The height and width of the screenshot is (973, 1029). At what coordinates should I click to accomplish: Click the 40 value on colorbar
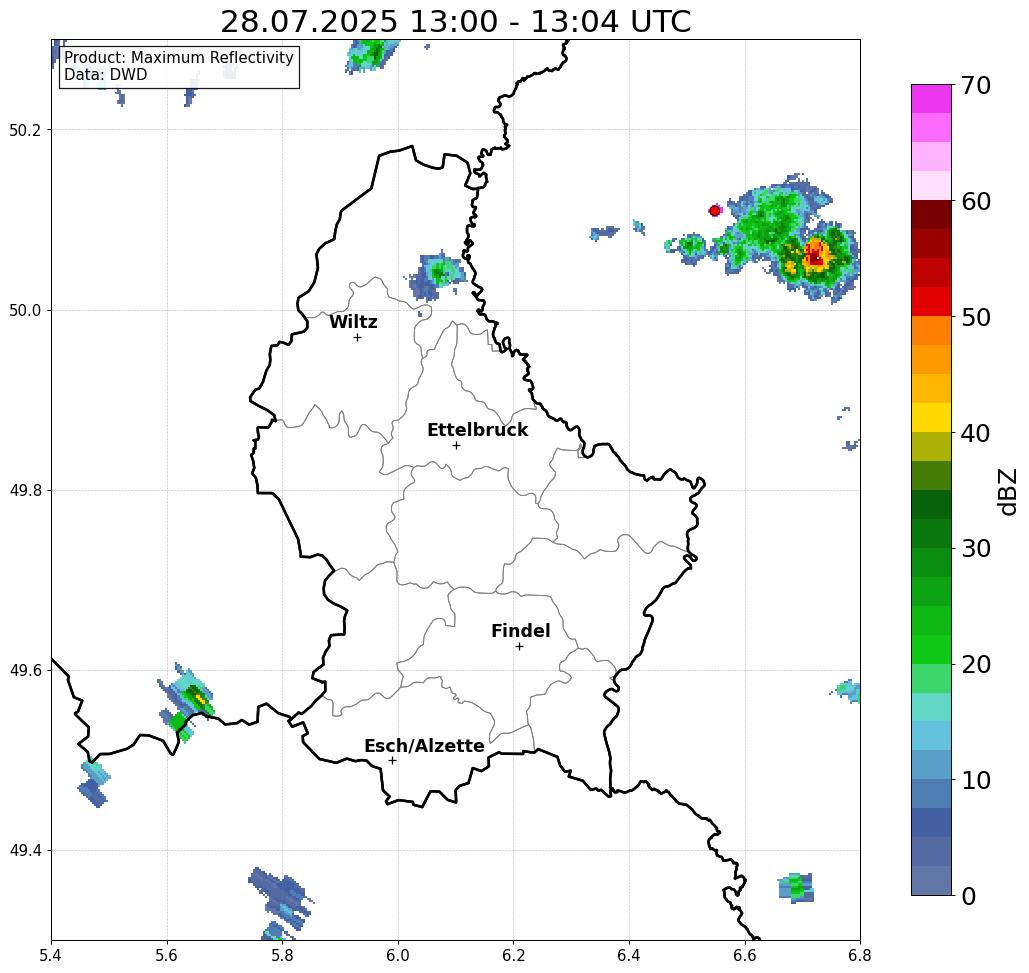point(975,433)
